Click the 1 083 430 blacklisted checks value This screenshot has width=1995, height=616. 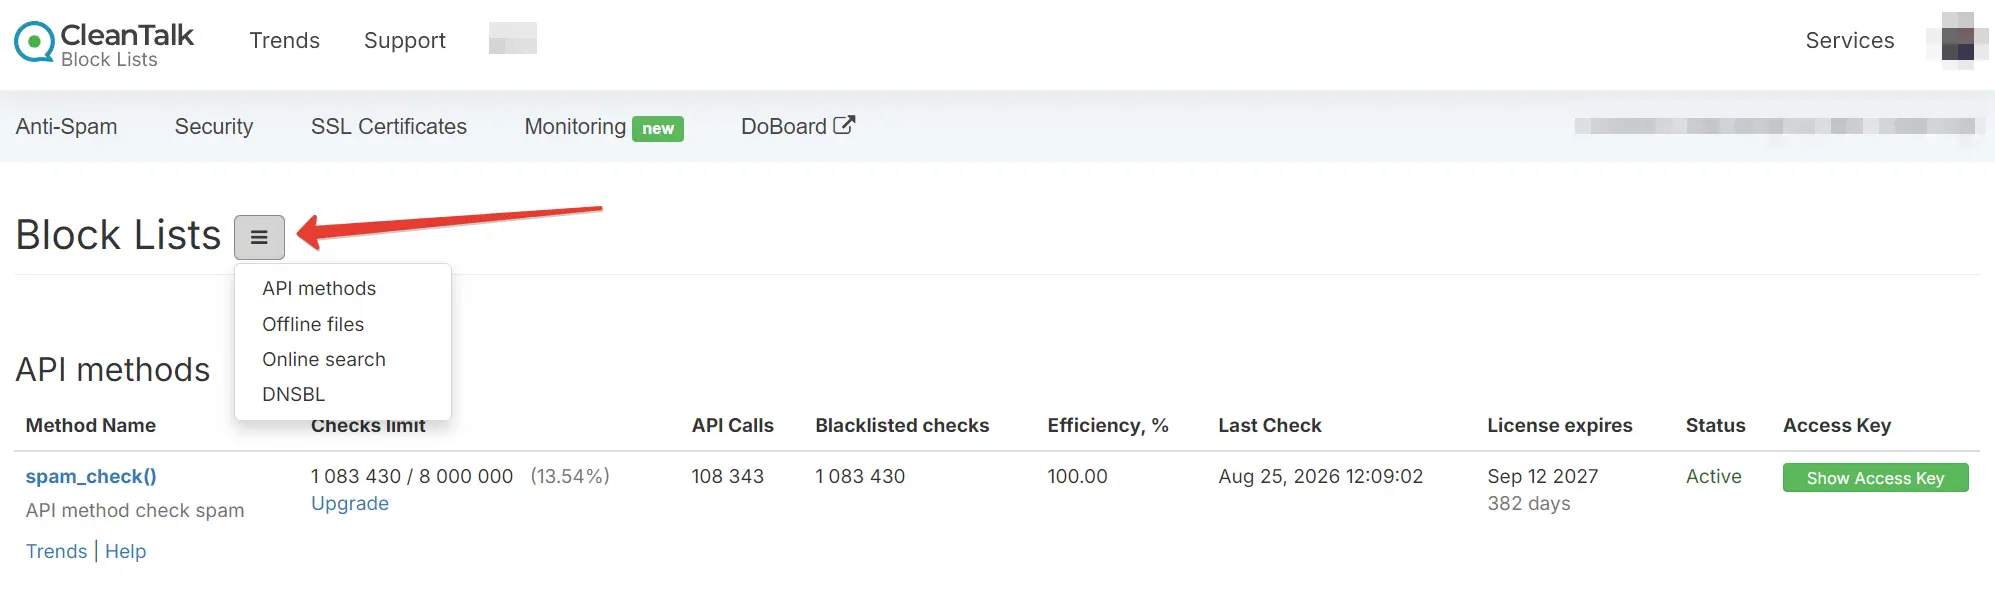(859, 476)
